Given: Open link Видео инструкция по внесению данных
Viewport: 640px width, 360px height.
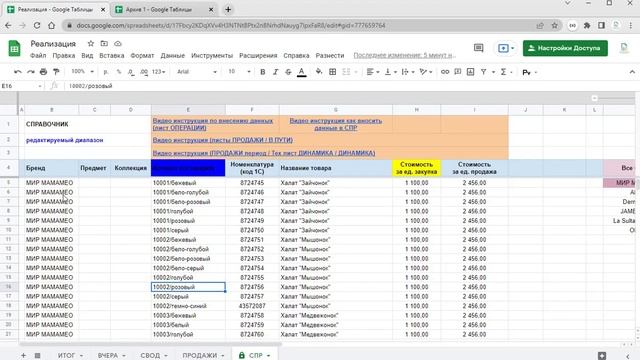Looking at the screenshot, I should [213, 124].
